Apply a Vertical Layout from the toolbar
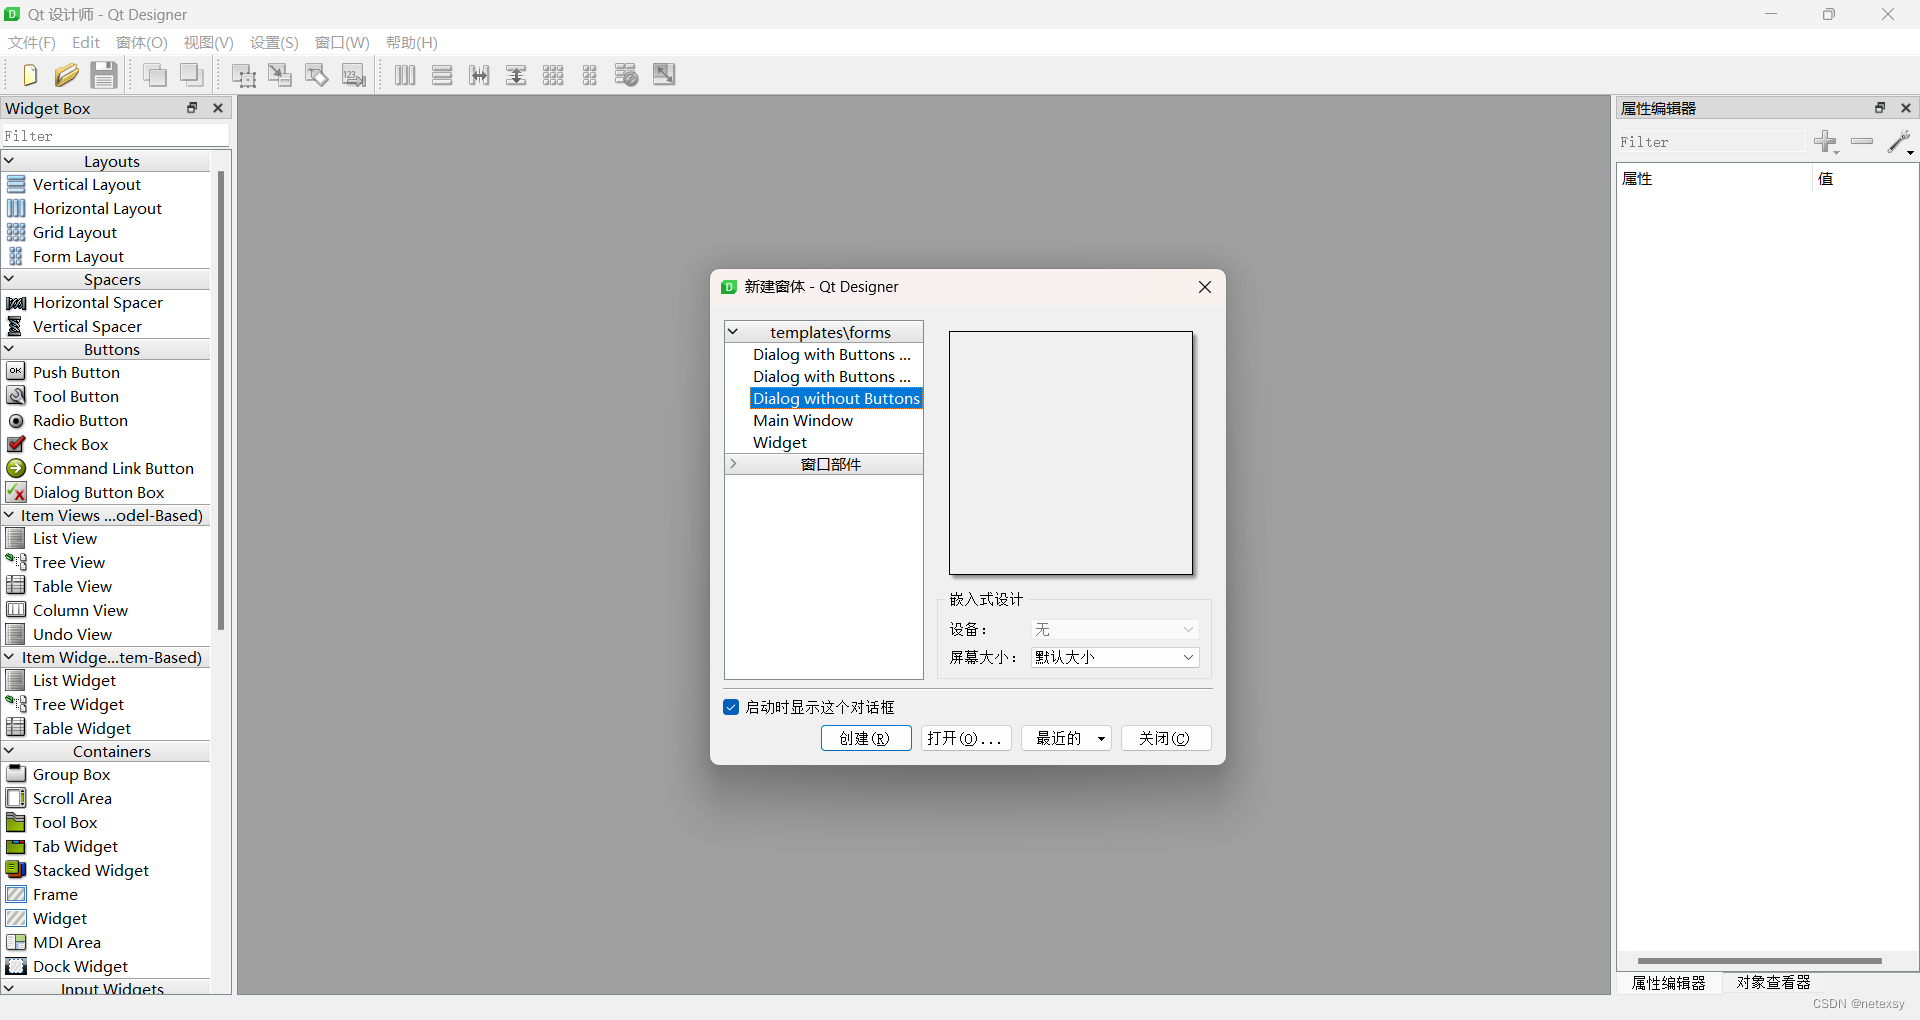The height and width of the screenshot is (1020, 1920). click(x=442, y=74)
